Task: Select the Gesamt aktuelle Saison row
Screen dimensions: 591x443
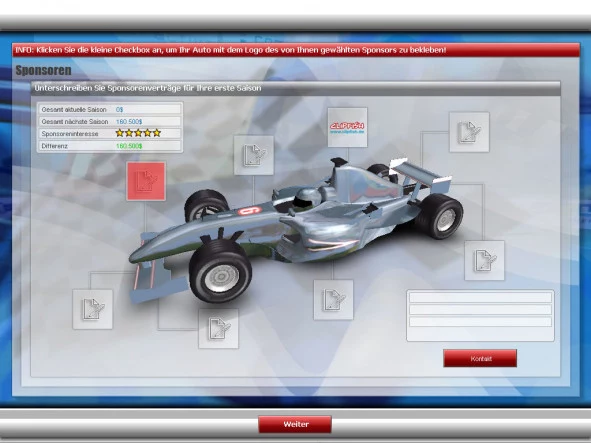Action: (110, 109)
